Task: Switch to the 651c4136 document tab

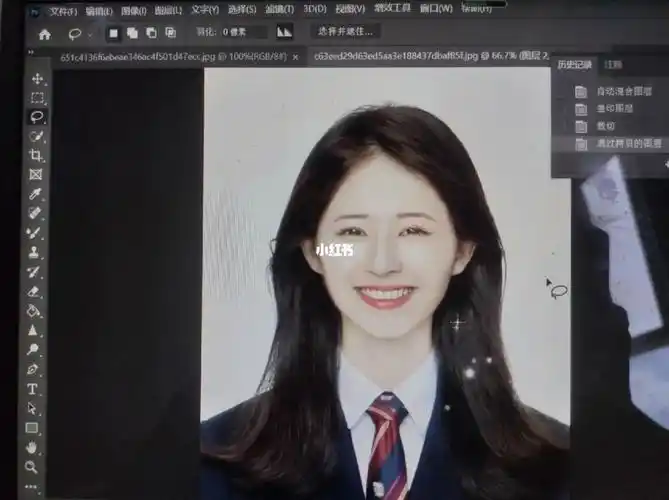Action: coord(174,57)
